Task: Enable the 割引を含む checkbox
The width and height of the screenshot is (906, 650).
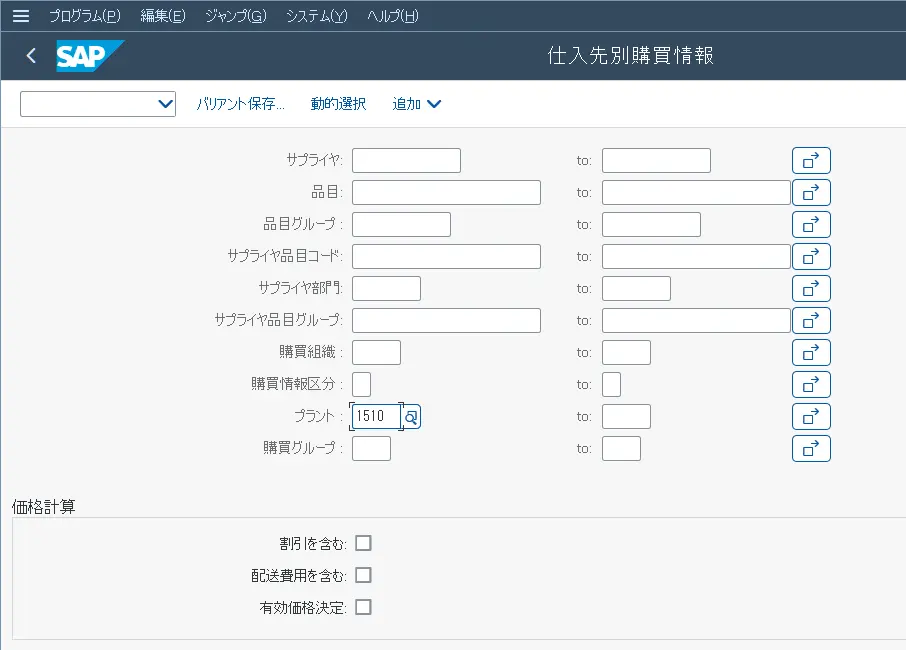Action: point(363,543)
